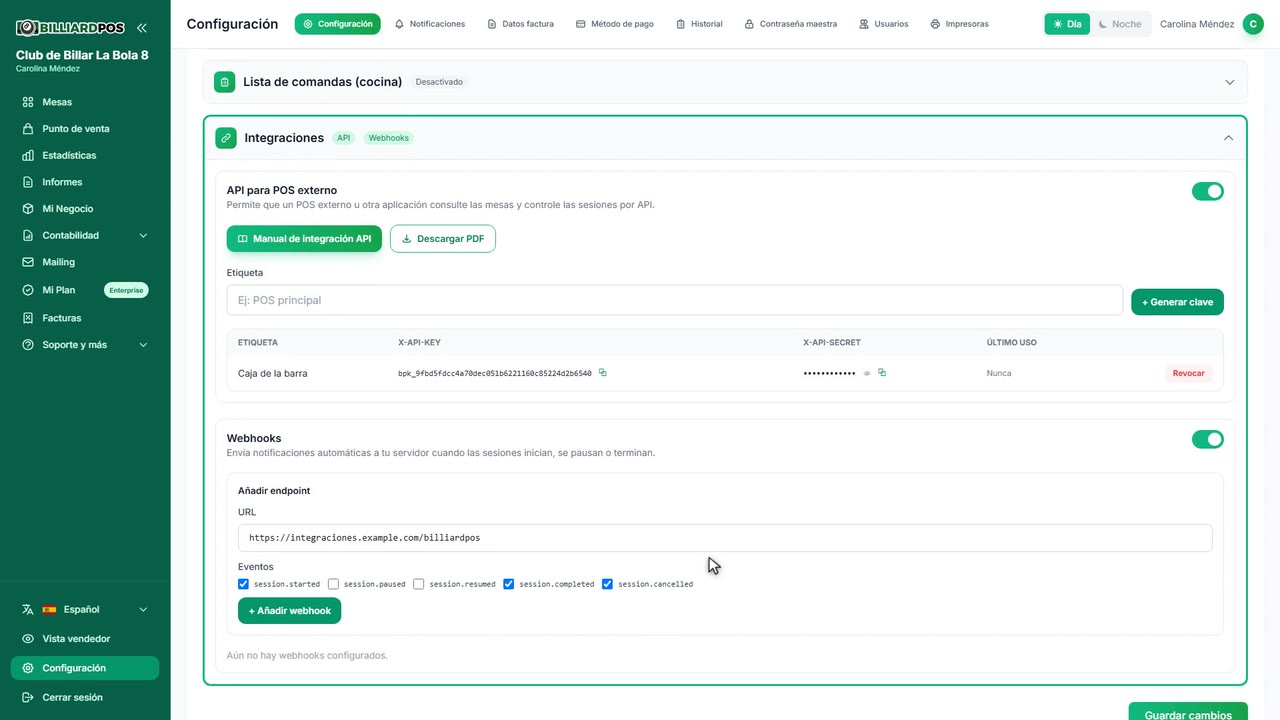
Task: Open the Español language dropdown
Action: [x=85, y=610]
